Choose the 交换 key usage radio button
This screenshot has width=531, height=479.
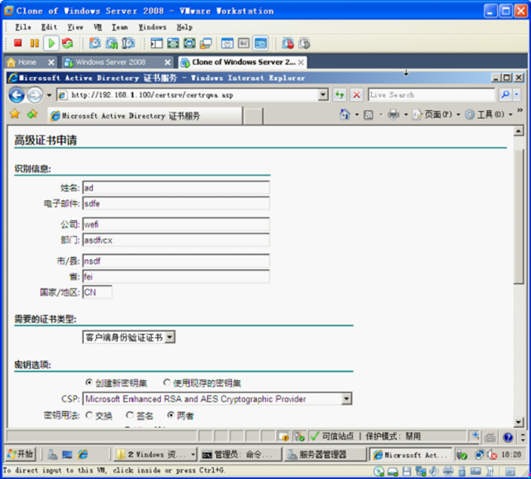89,415
